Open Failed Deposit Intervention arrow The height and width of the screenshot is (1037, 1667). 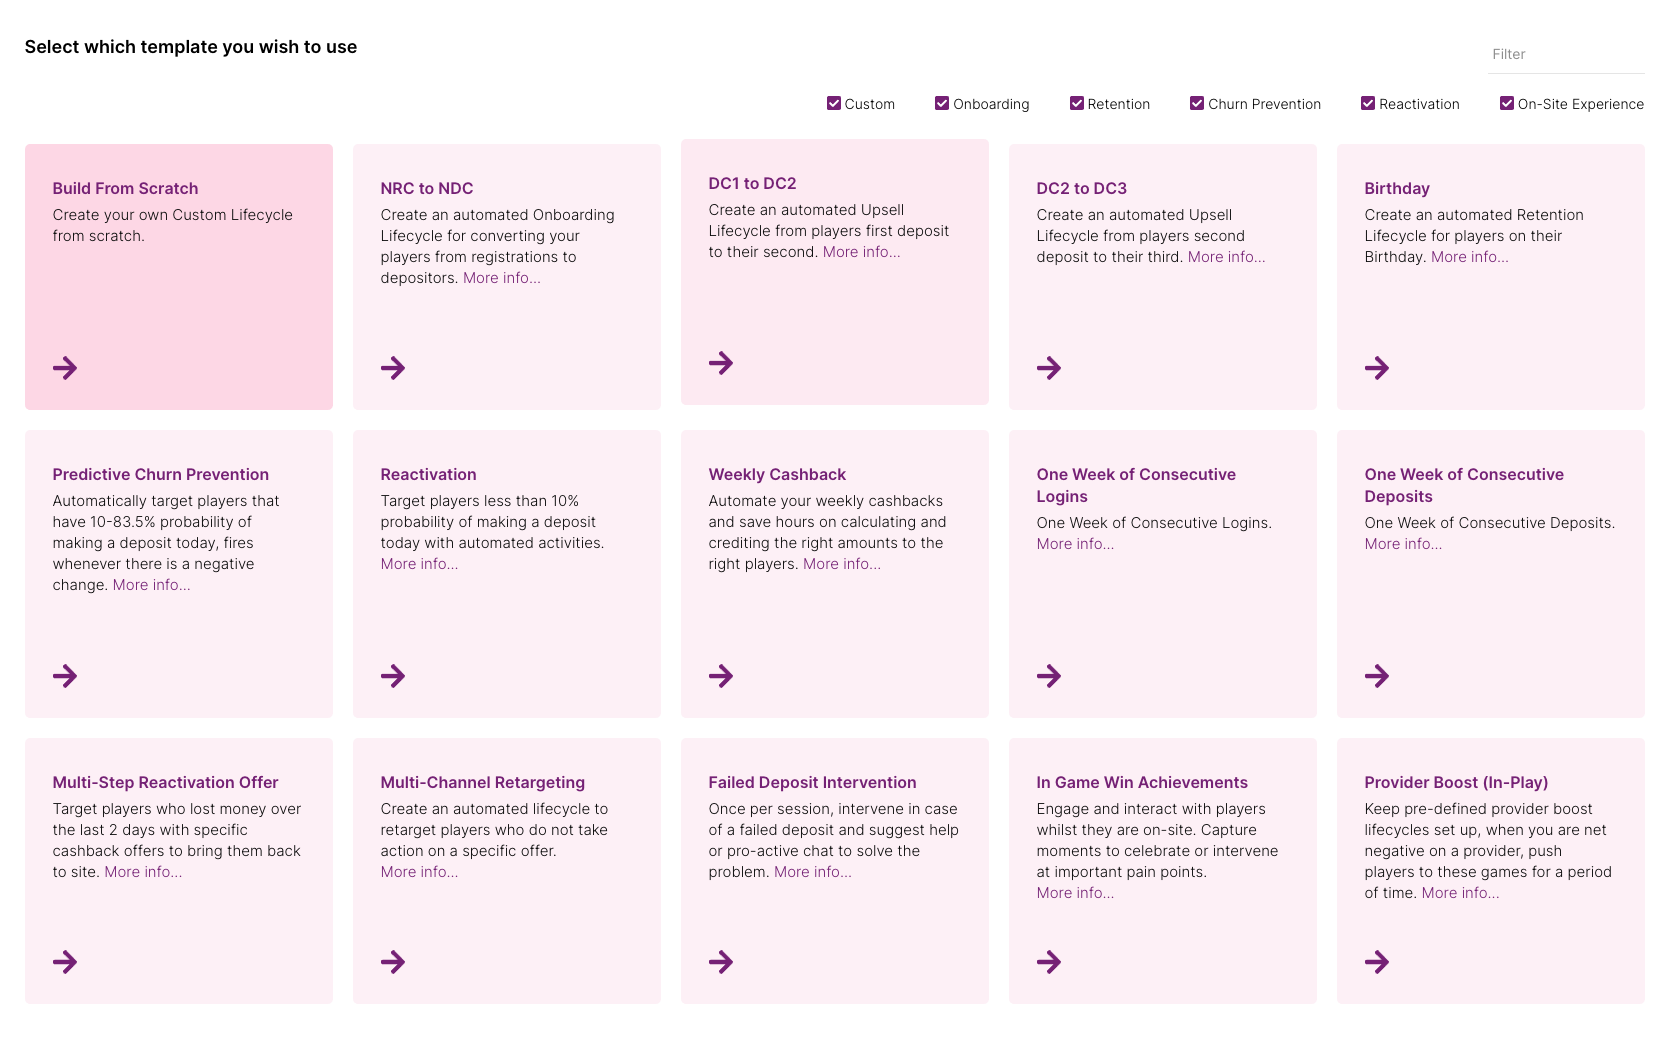[721, 962]
